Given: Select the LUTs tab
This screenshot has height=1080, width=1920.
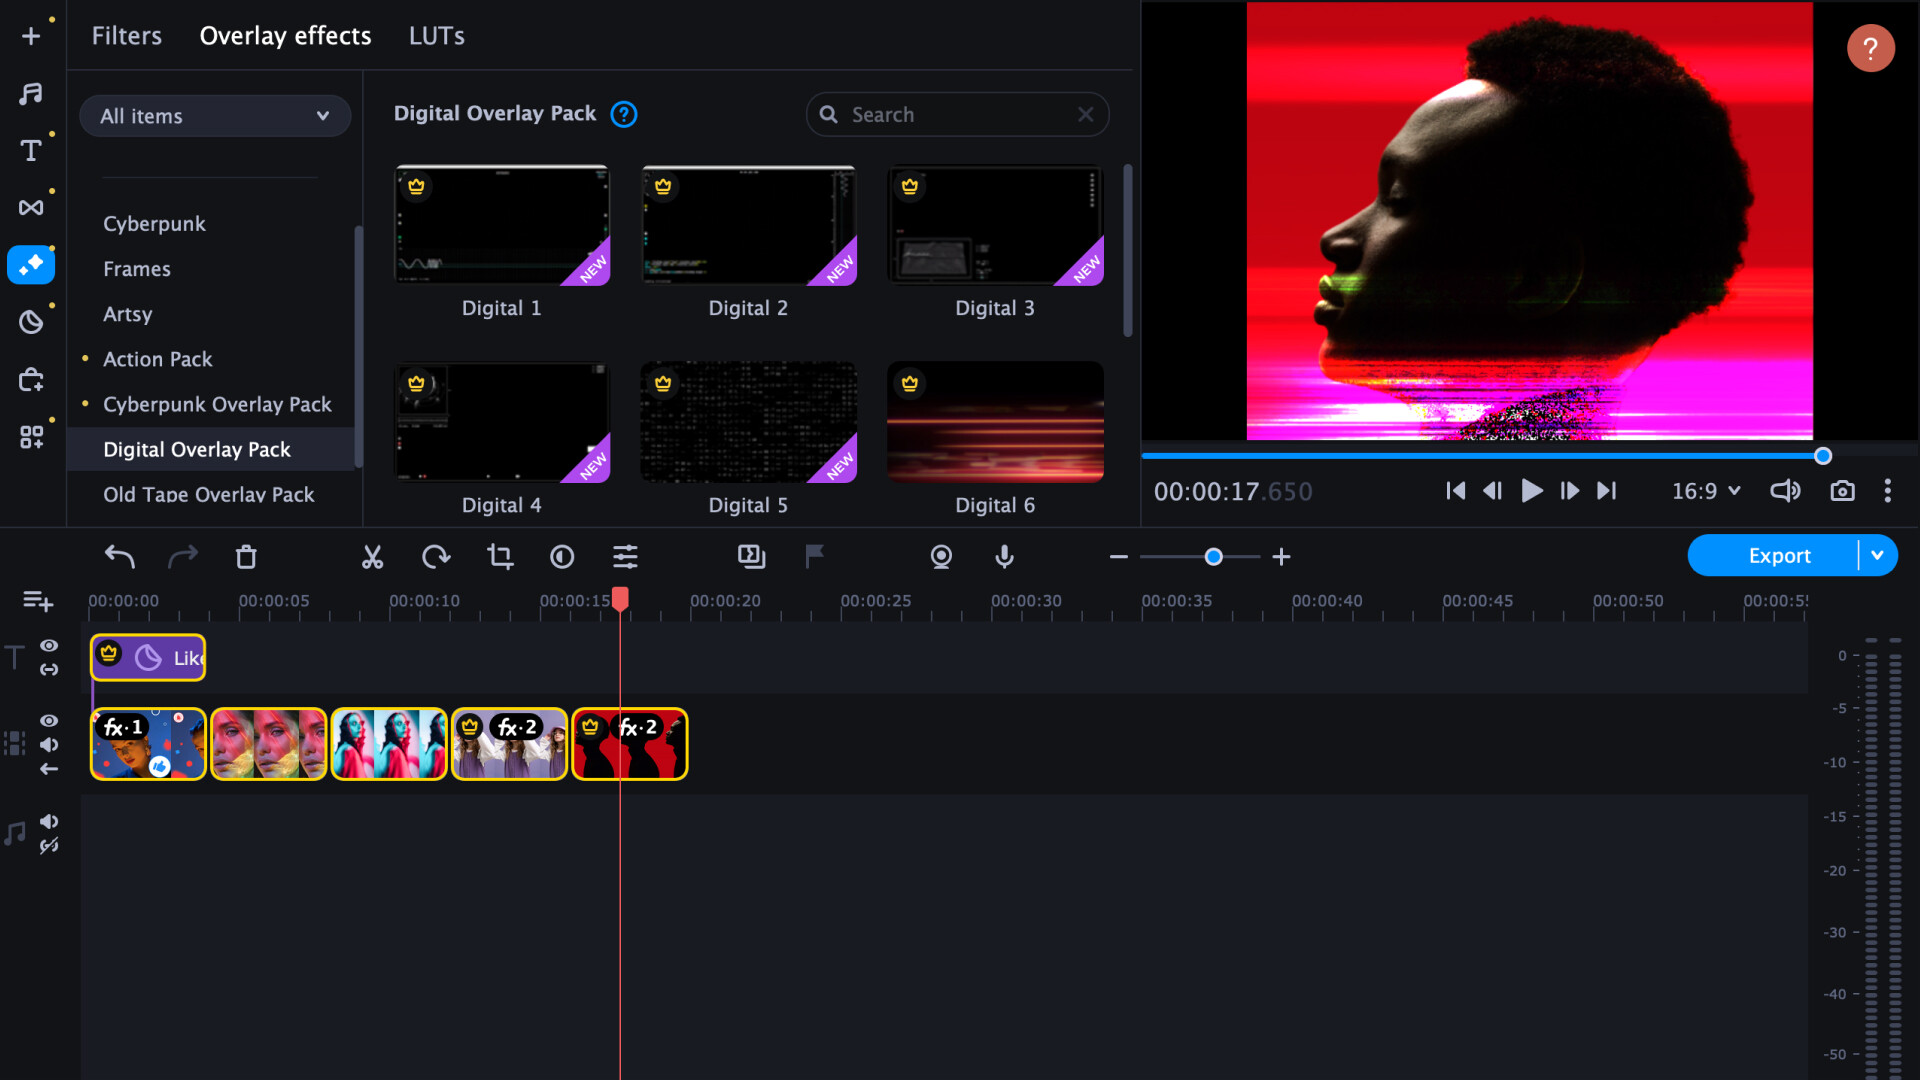Looking at the screenshot, I should coord(435,36).
